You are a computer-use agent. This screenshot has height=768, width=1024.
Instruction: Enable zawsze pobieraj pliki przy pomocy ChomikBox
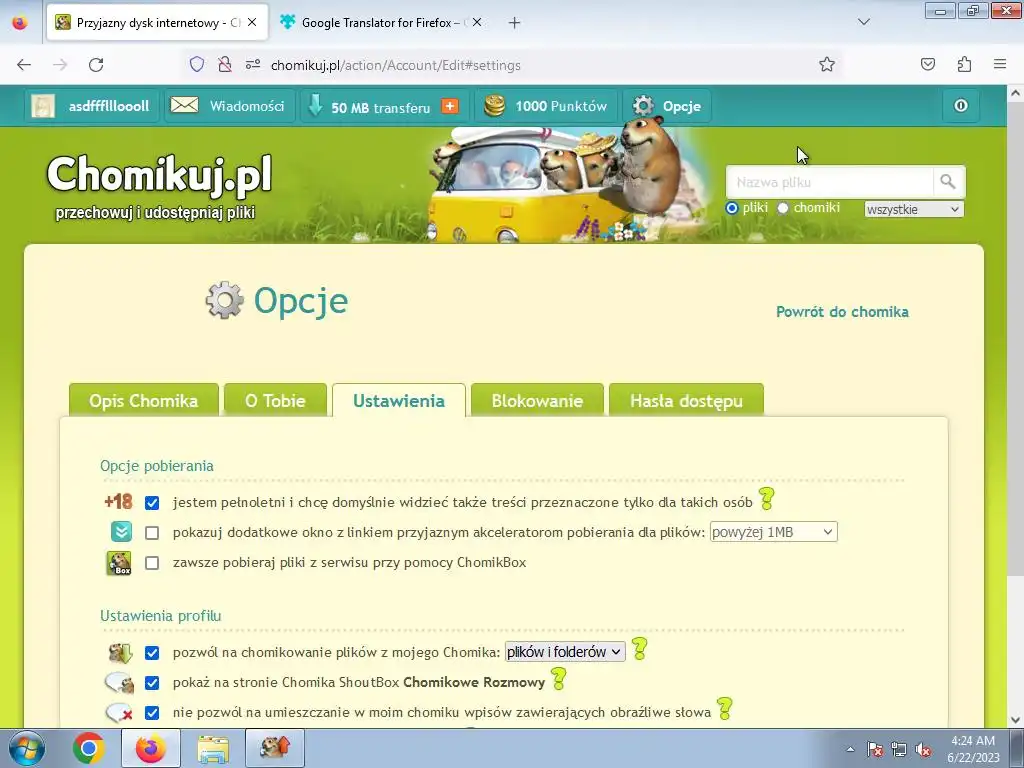point(152,563)
